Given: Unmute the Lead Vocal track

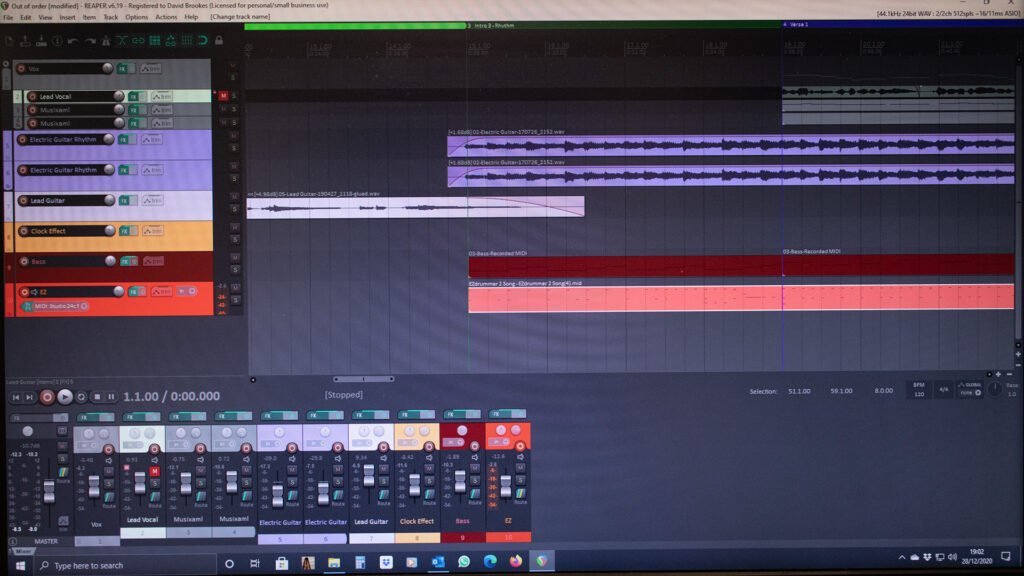Looking at the screenshot, I should pyautogui.click(x=223, y=96).
